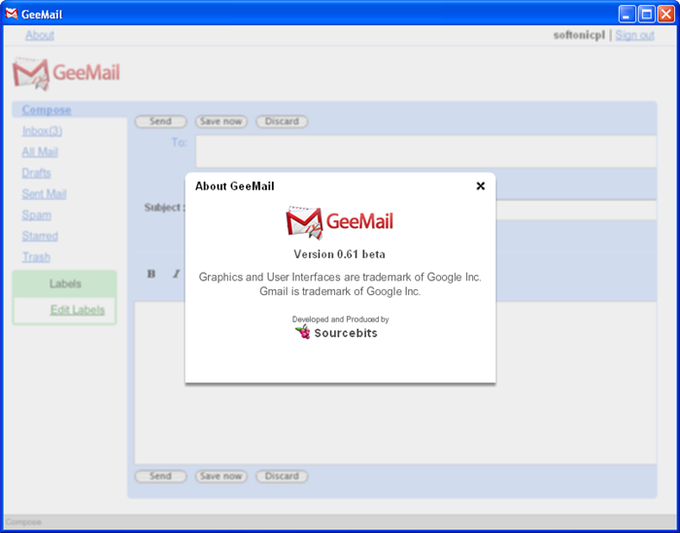Open Trash folder
This screenshot has width=680, height=533.
tap(36, 257)
